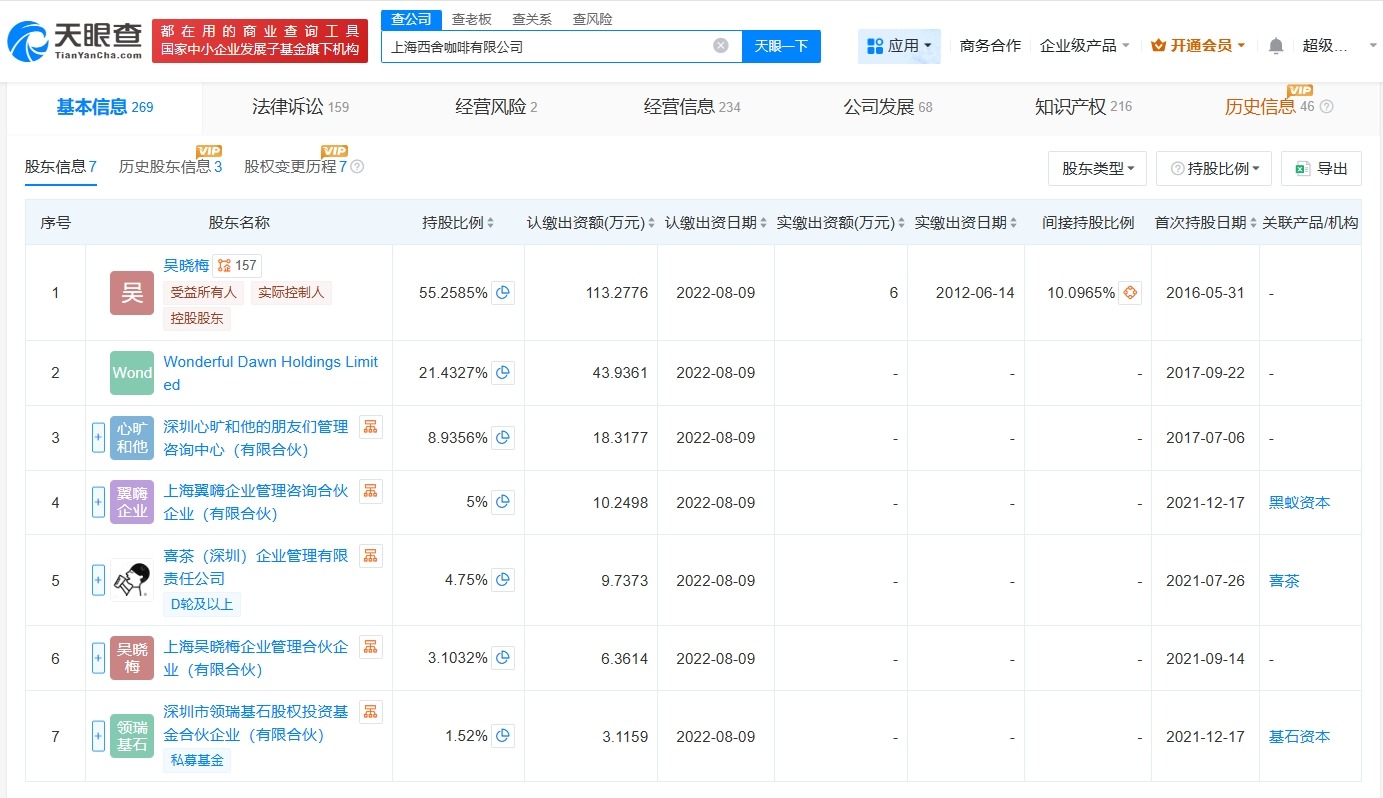Screen dimensions: 1383x798
Task: Click the equity structure icon beside 喜茶(深圳)公司 name
Action: pos(370,555)
